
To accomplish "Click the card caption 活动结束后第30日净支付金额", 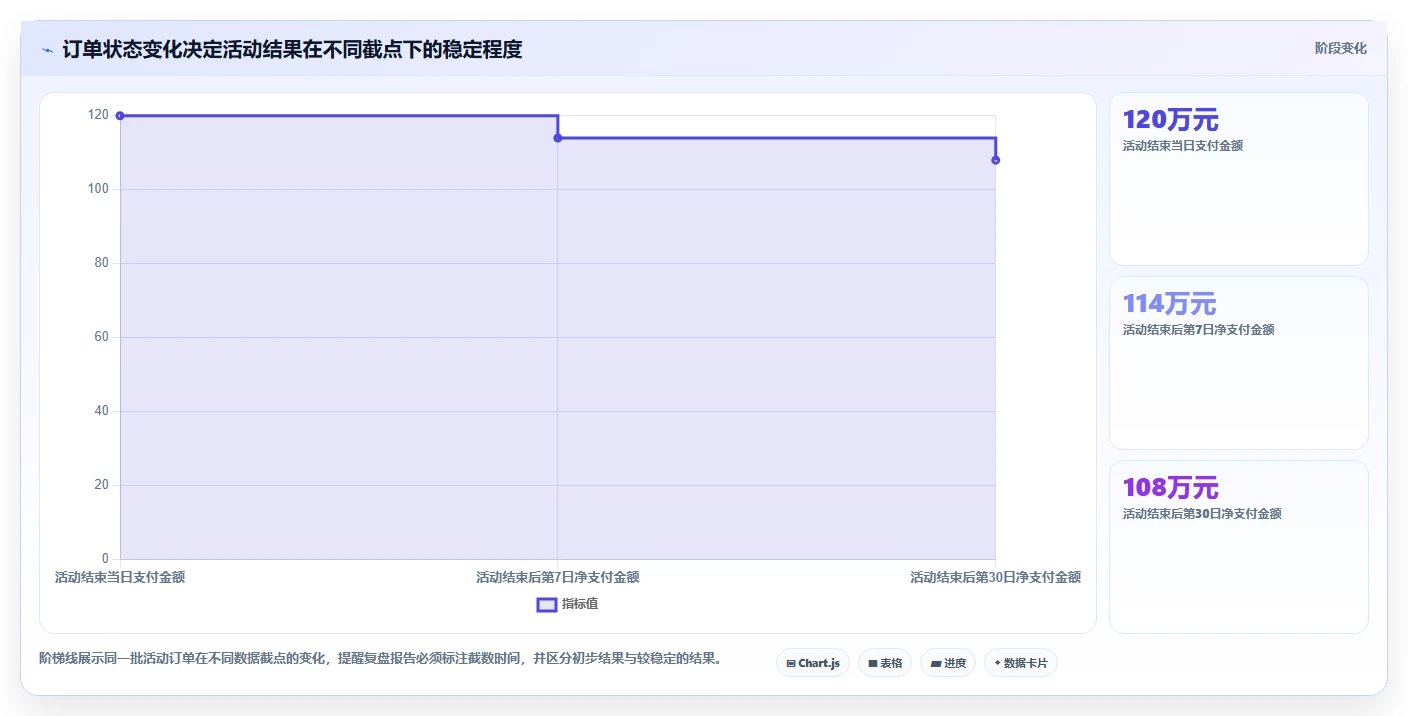I will tap(1202, 514).
